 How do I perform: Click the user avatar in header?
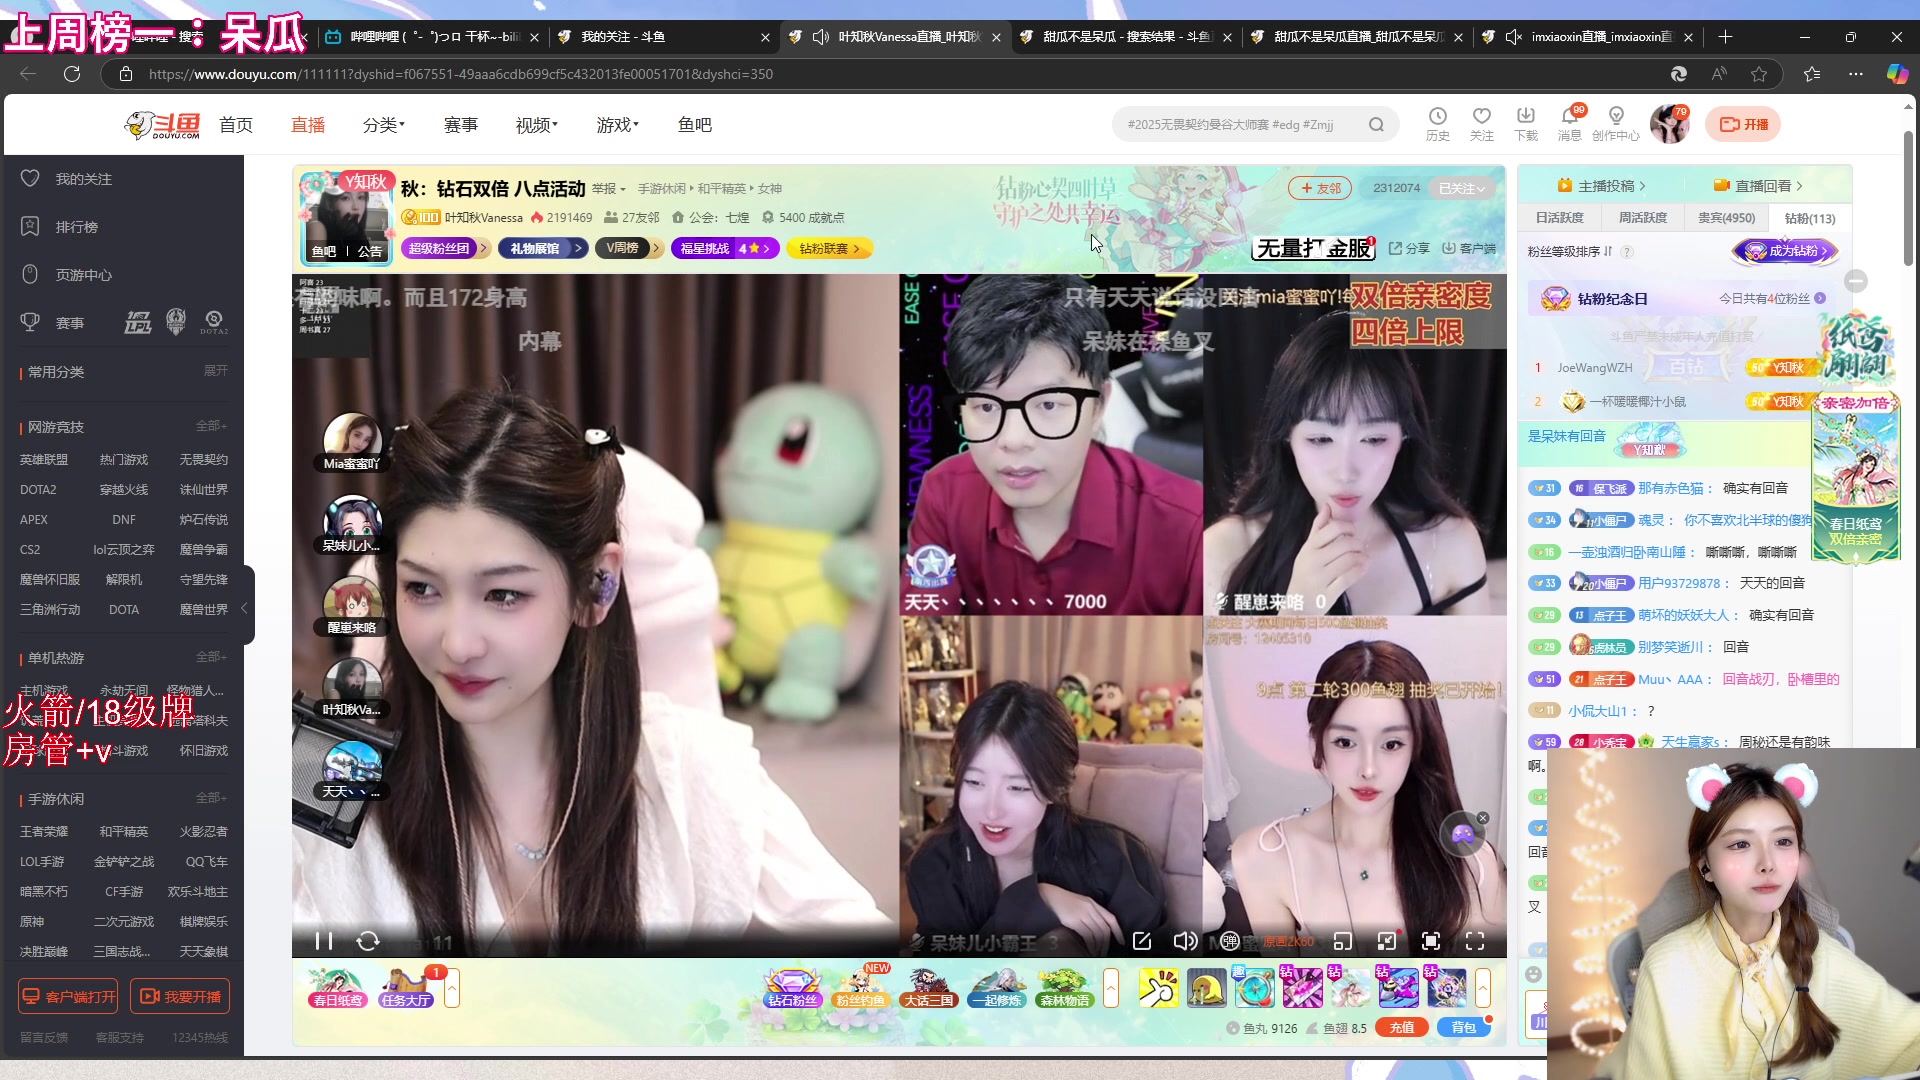(1669, 124)
